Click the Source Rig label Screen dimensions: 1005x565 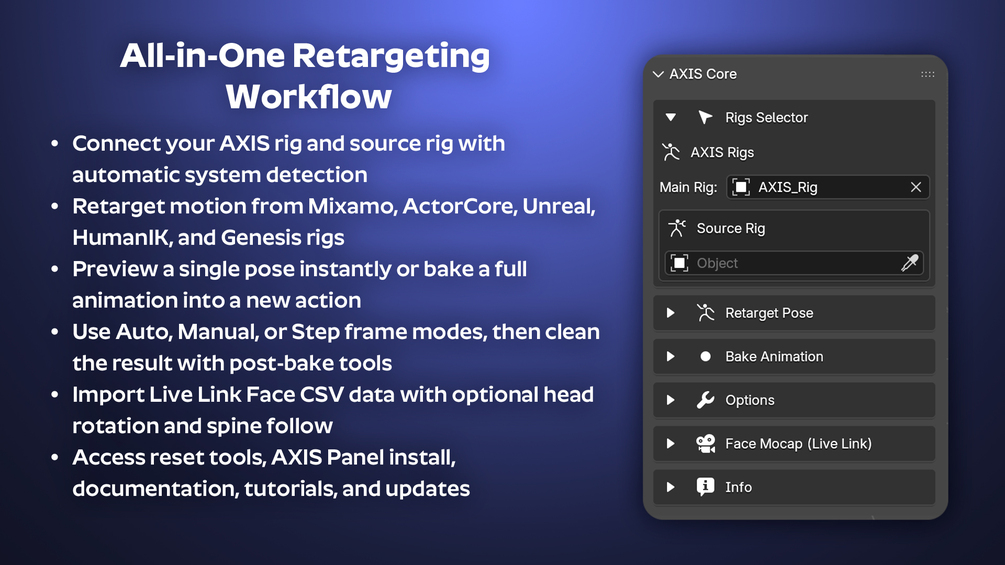[x=731, y=228]
